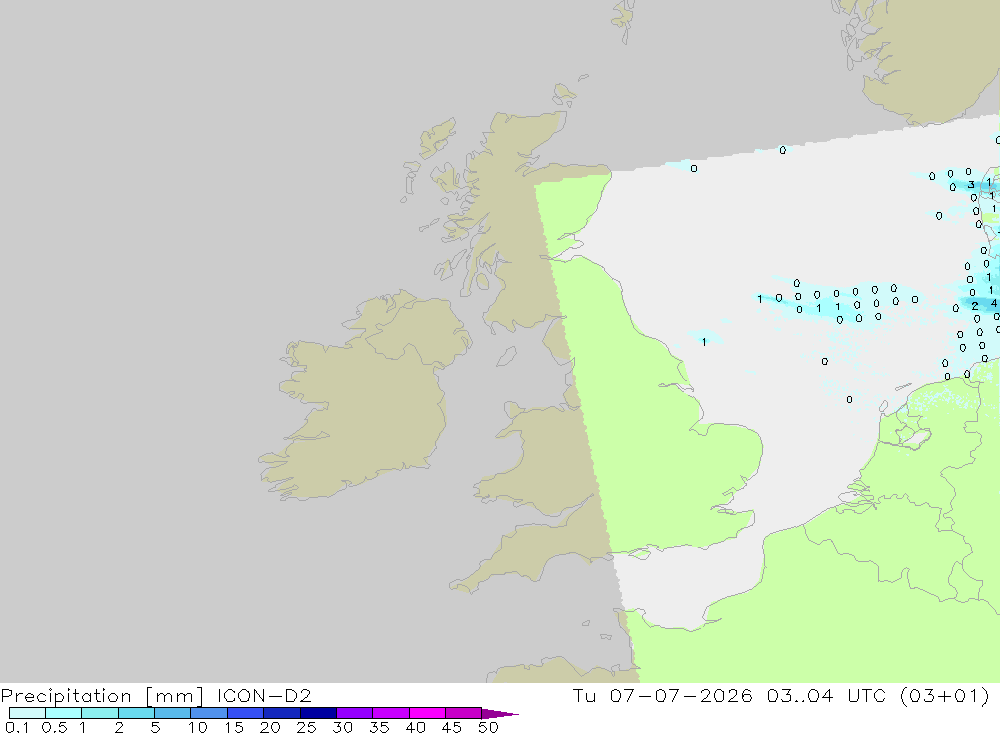Select the magenta swatch between 40 and 45
Image resolution: width=1000 pixels, height=733 pixels.
(427, 713)
